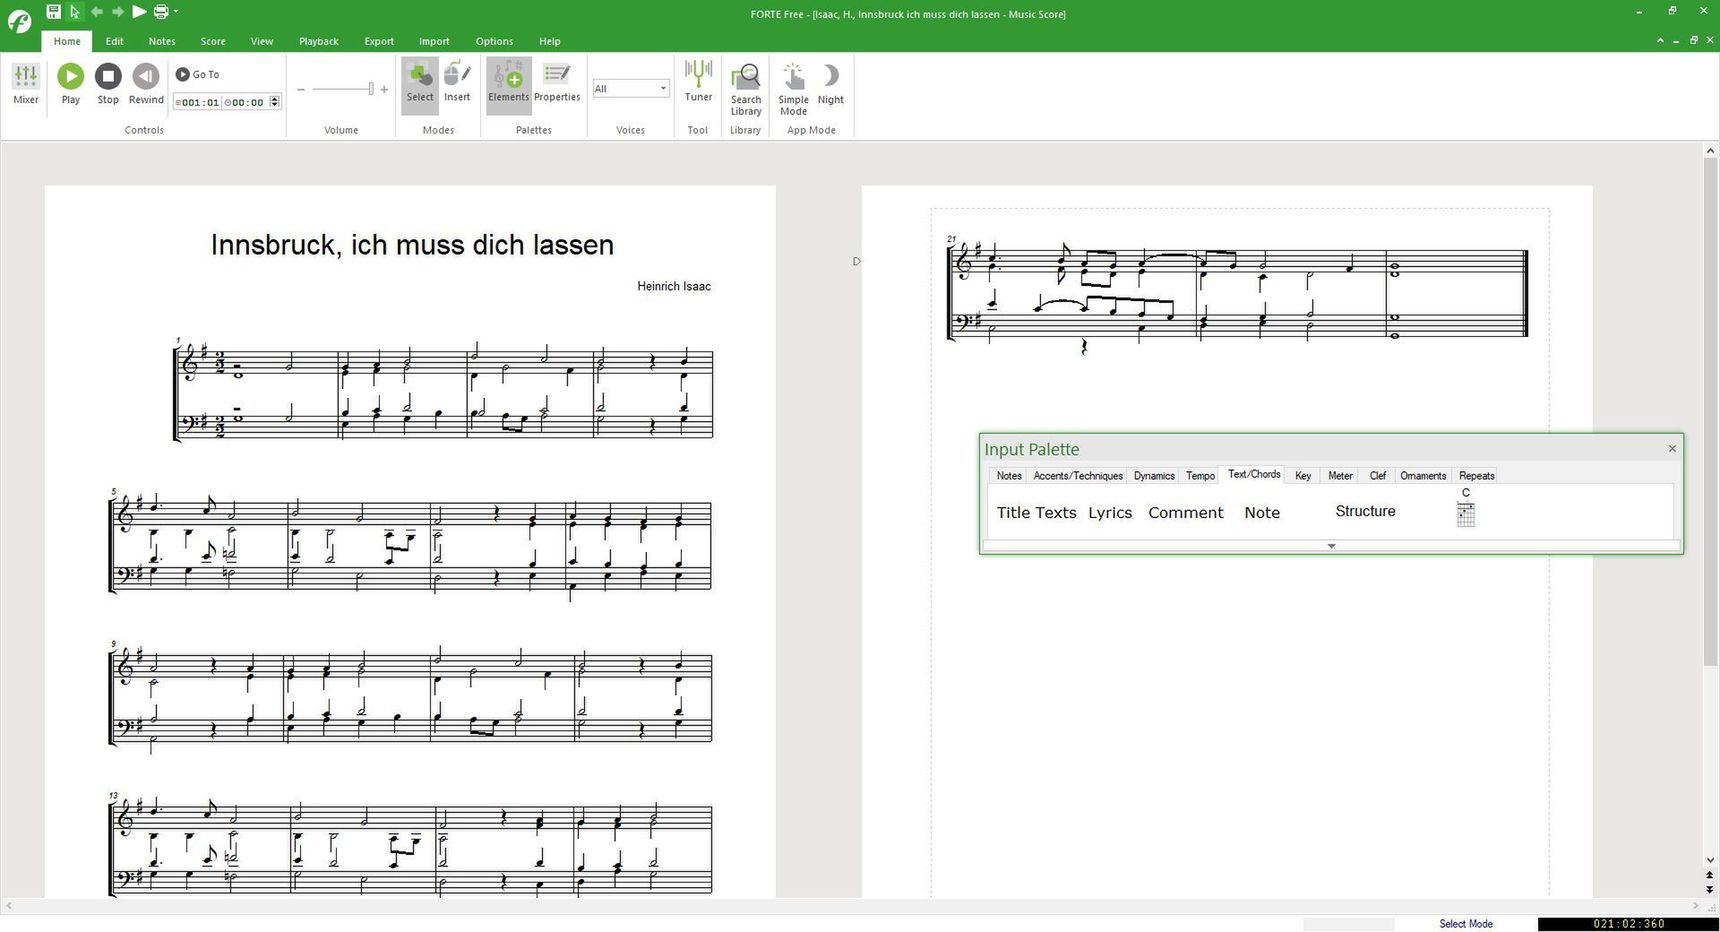1720x932 pixels.
Task: Adjust the time position stepper arrows
Action: pyautogui.click(x=275, y=102)
